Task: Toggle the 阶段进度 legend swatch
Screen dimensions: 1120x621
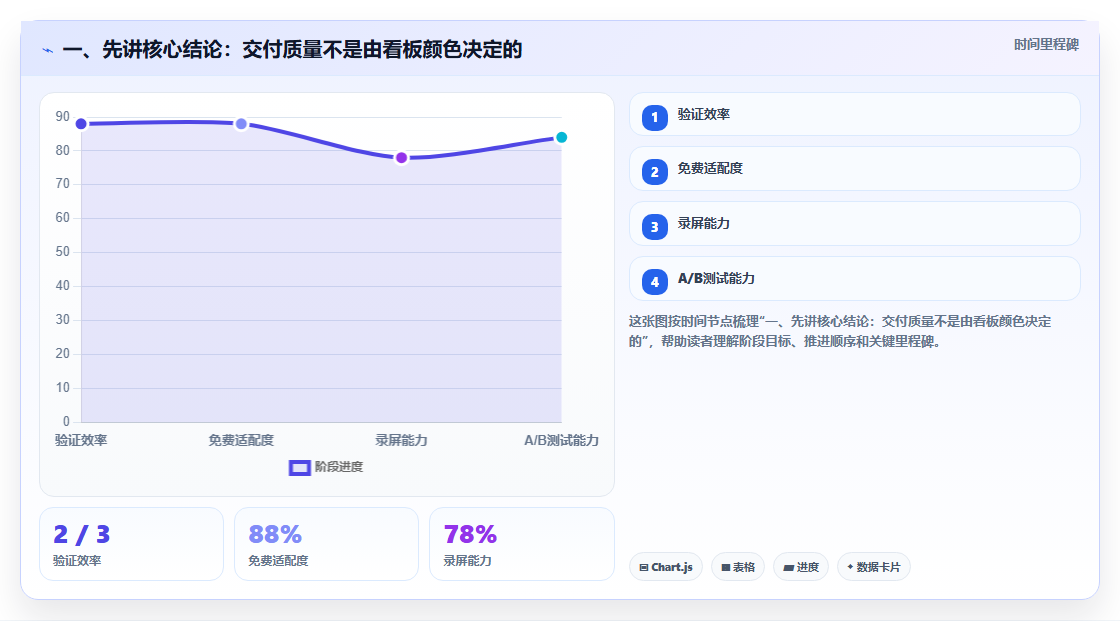Action: pos(299,467)
